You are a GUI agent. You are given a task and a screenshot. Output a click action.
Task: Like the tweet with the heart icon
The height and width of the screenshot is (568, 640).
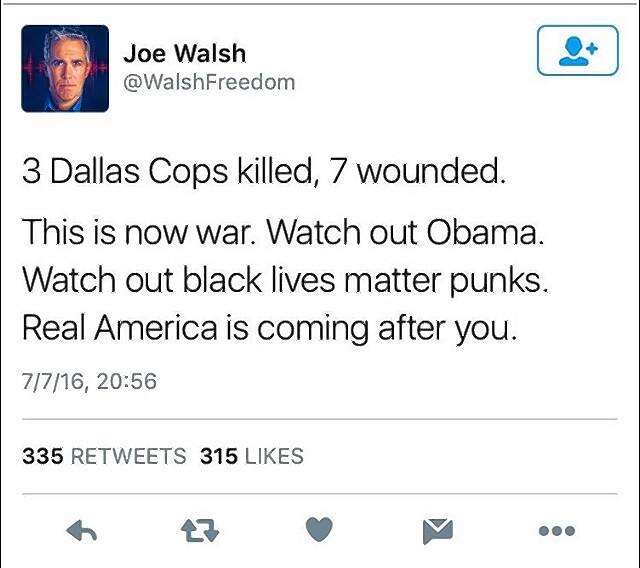click(319, 529)
